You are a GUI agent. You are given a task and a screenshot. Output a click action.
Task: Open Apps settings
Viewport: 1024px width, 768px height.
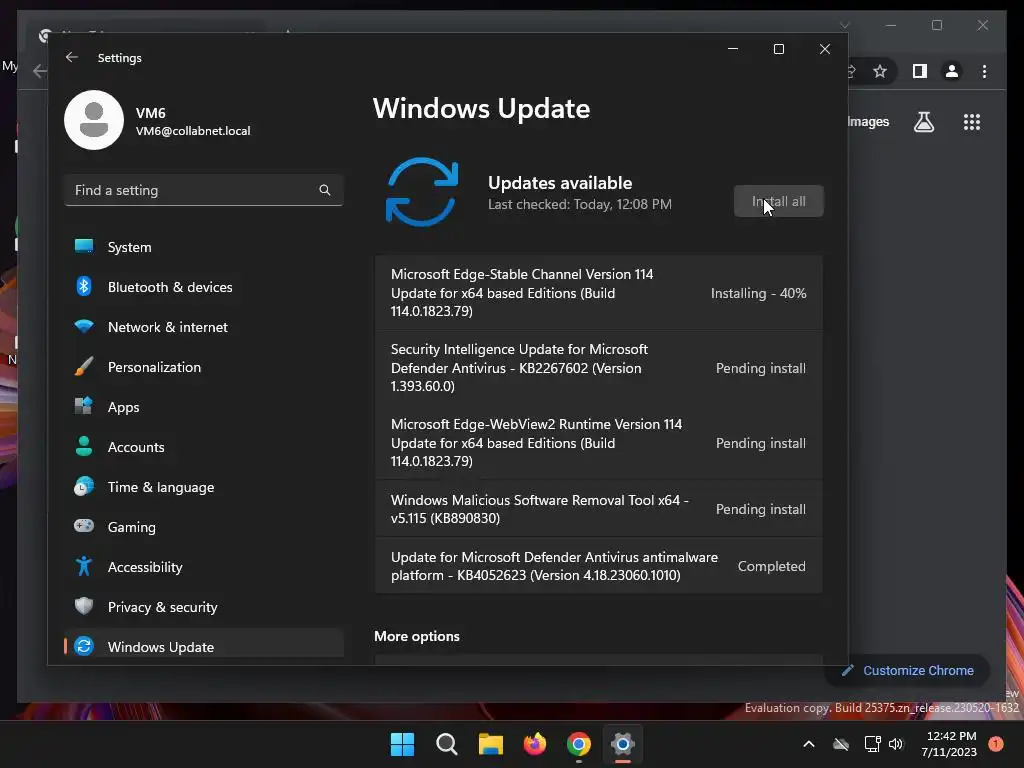204,407
